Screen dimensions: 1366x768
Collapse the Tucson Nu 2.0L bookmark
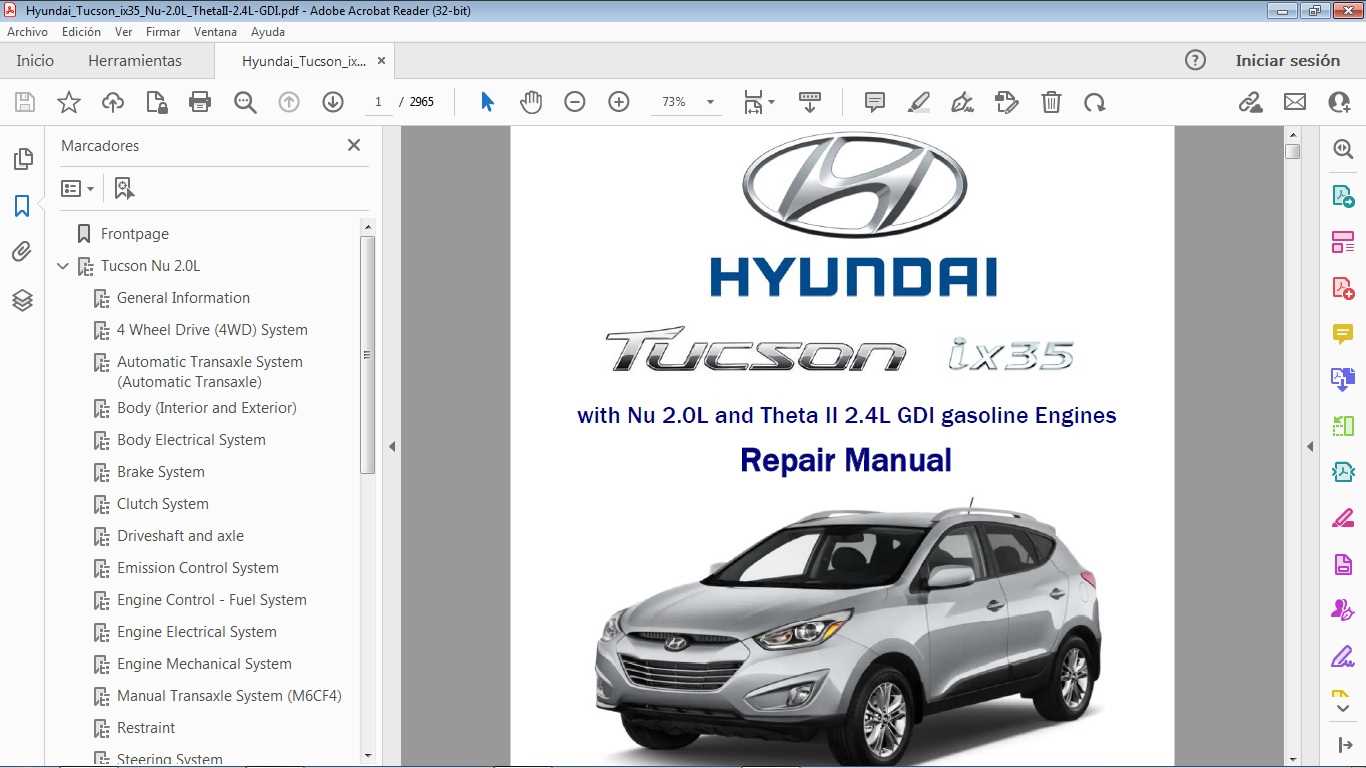(x=63, y=266)
